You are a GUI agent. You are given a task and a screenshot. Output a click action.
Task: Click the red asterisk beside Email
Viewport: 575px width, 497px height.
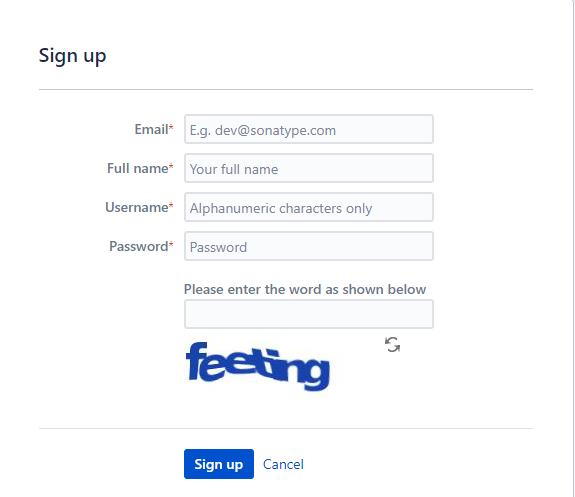click(x=171, y=127)
